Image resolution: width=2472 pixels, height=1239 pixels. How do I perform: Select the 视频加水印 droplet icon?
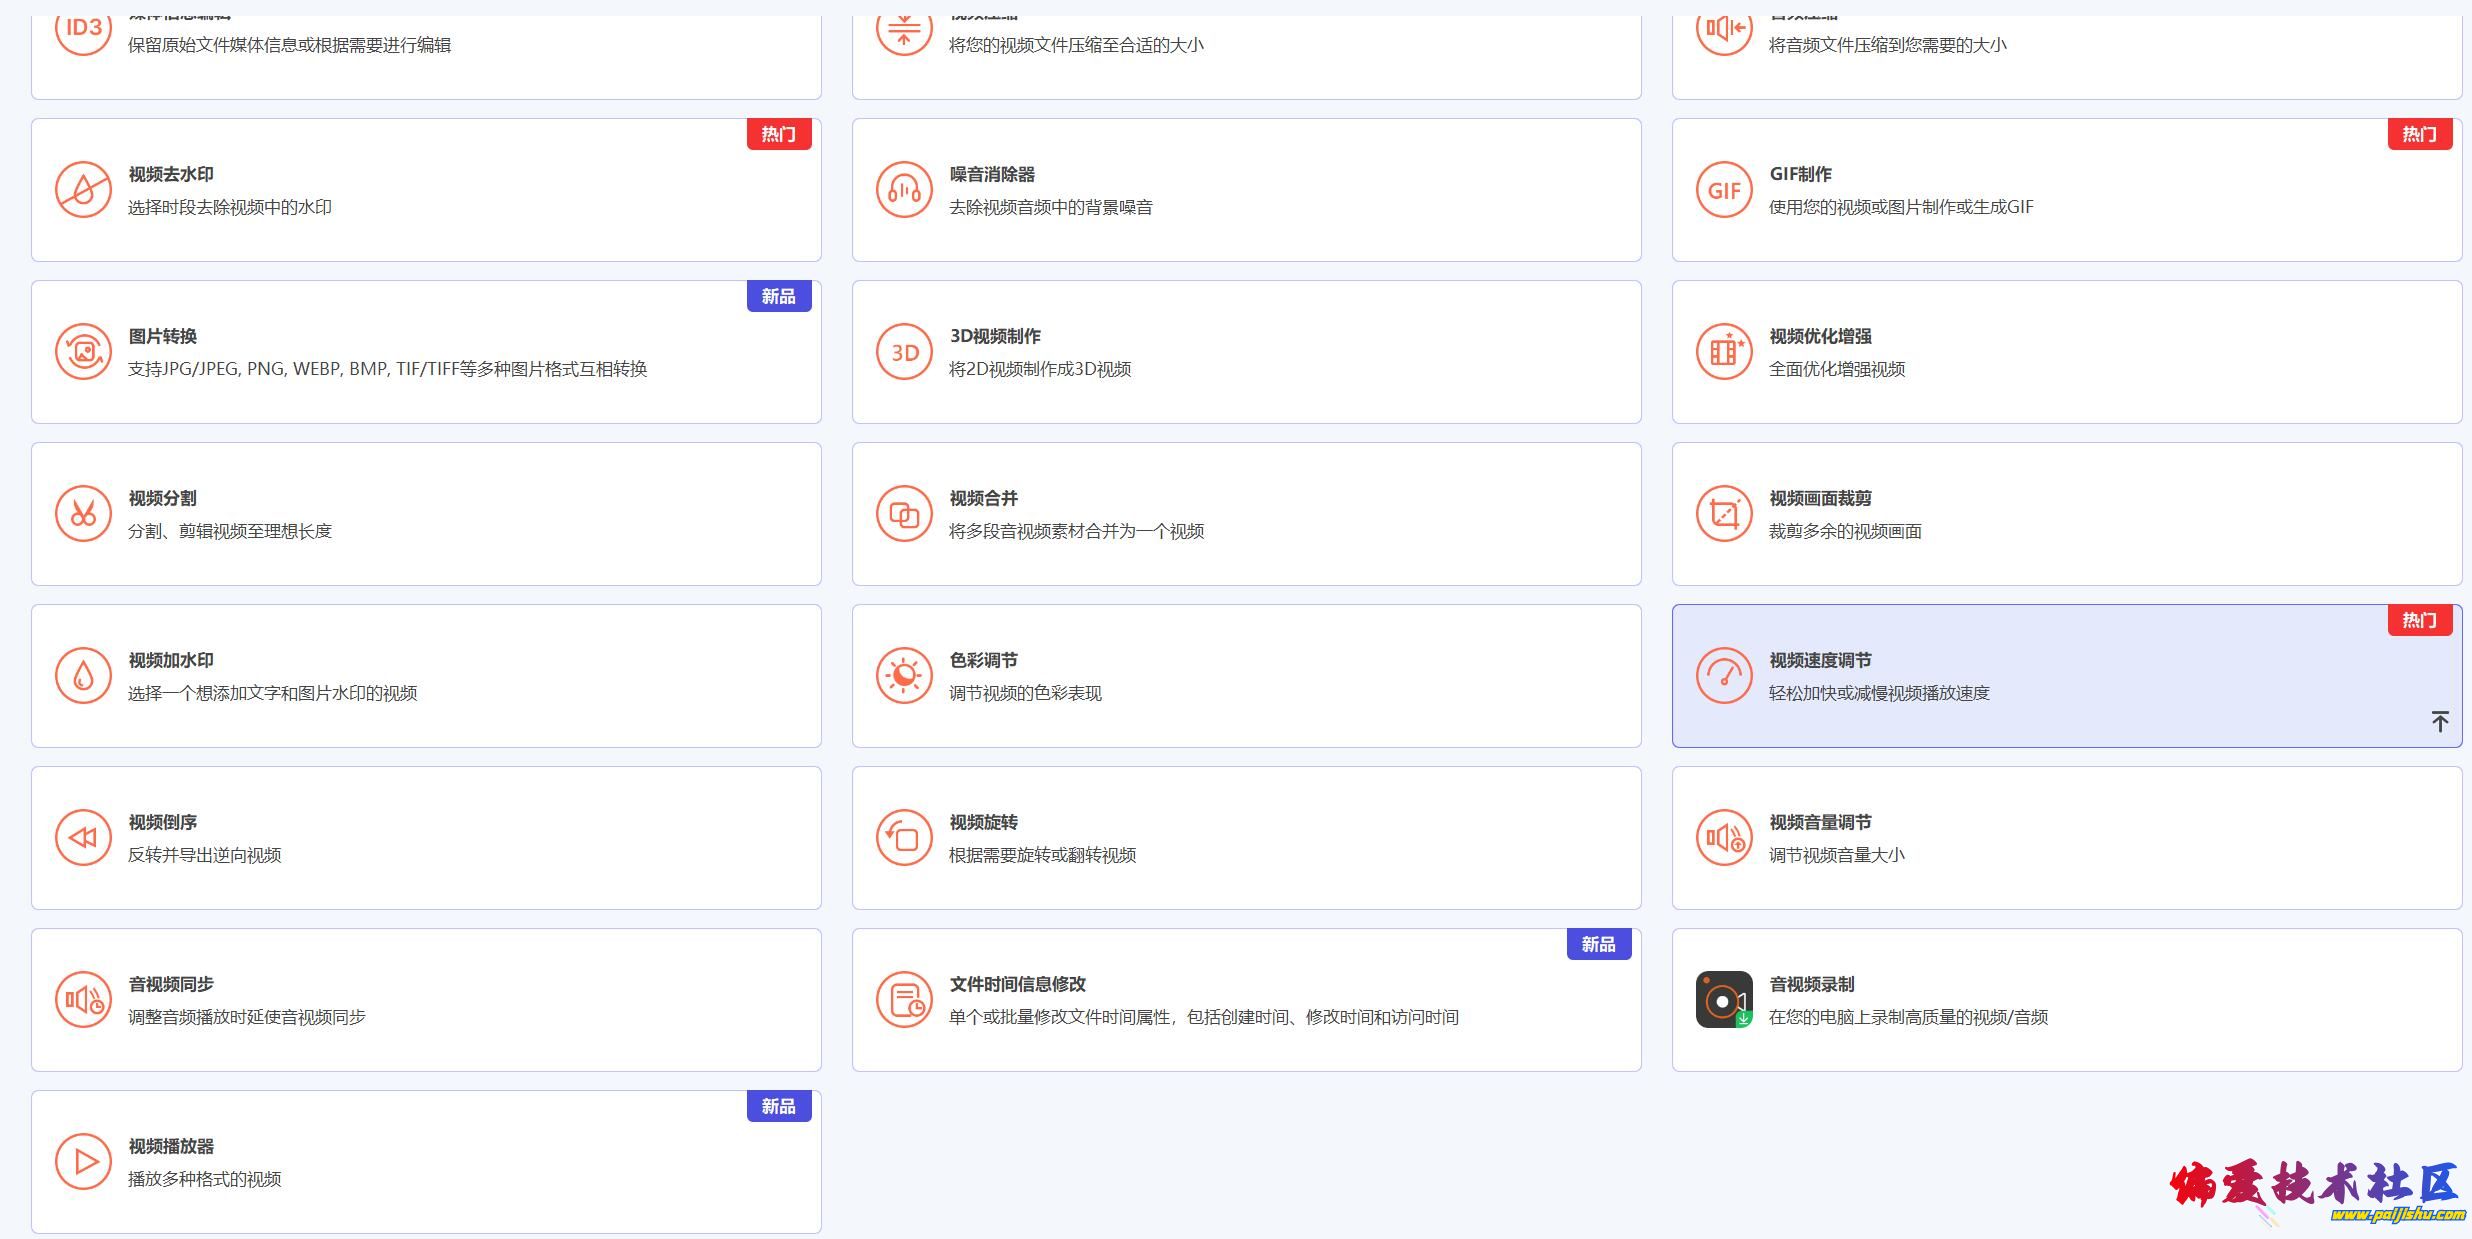click(83, 676)
